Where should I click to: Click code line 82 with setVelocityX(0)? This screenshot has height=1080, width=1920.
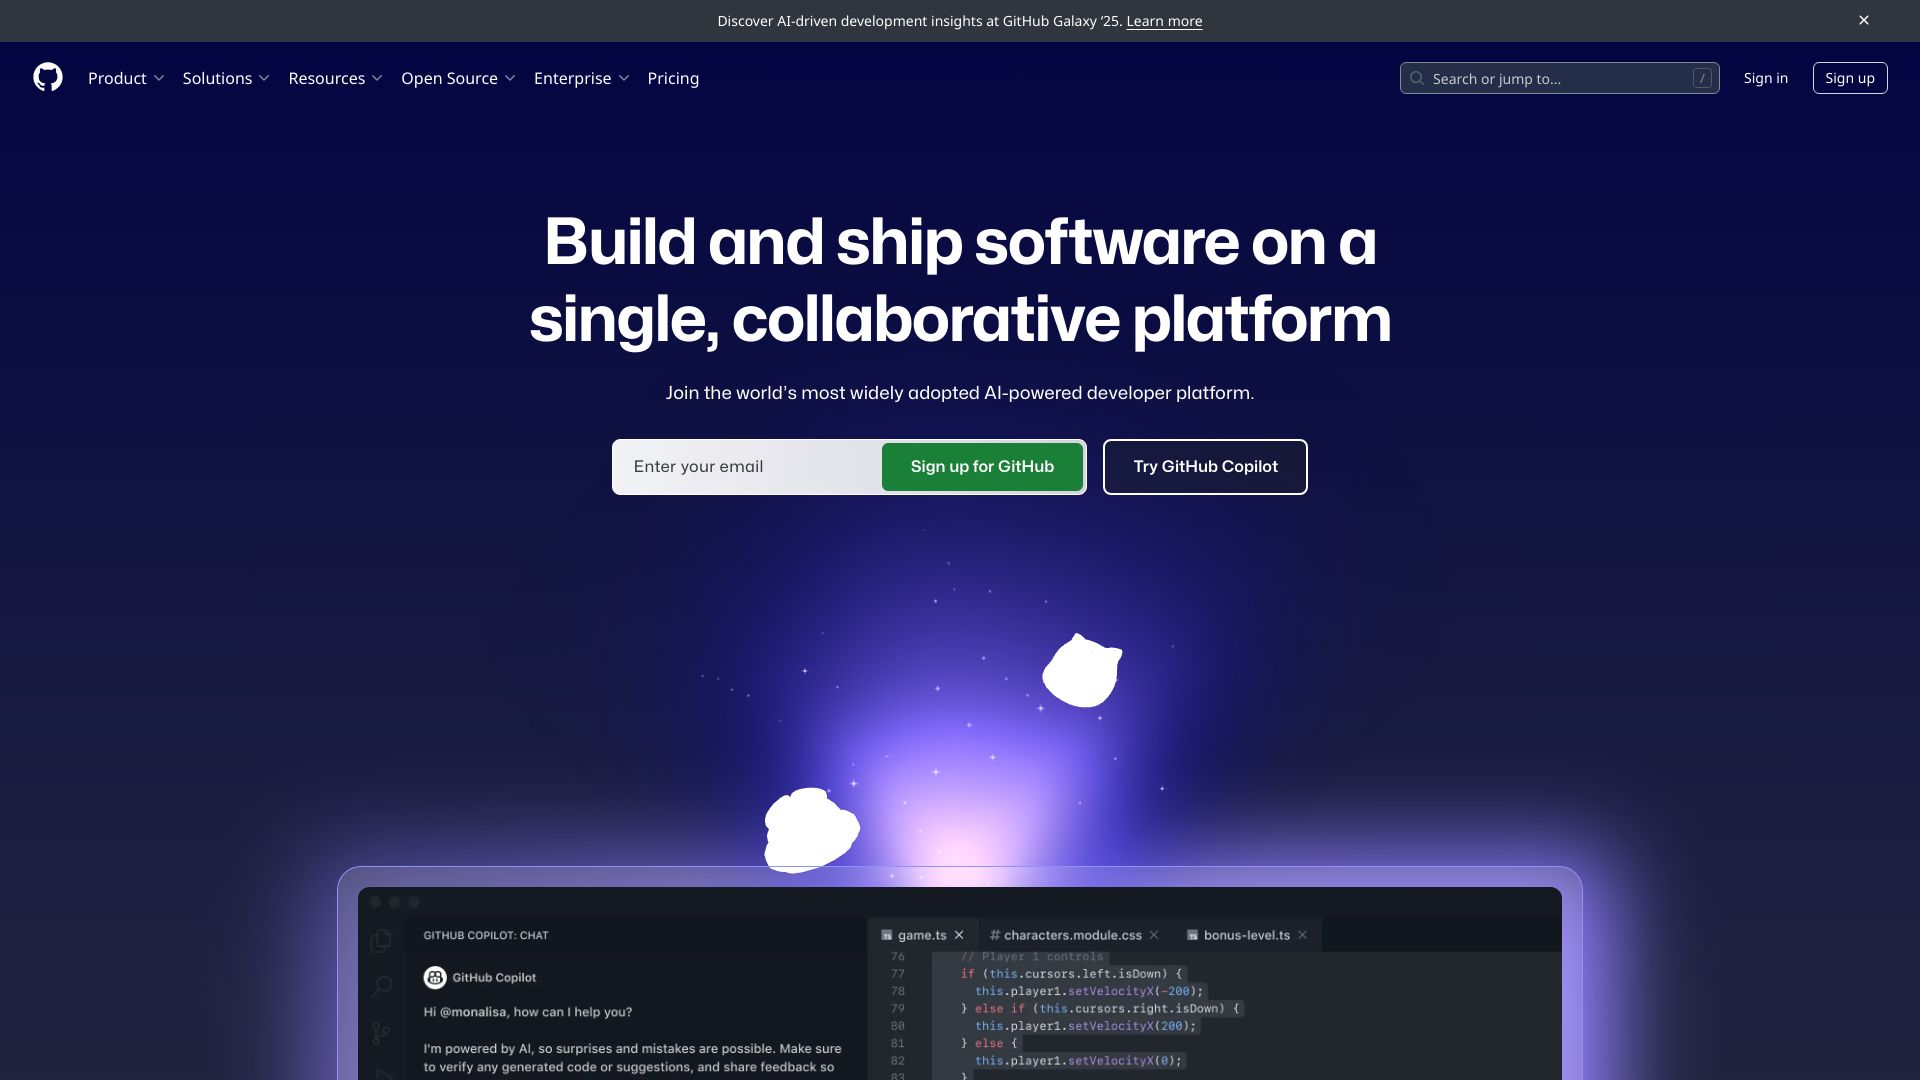(1078, 1061)
